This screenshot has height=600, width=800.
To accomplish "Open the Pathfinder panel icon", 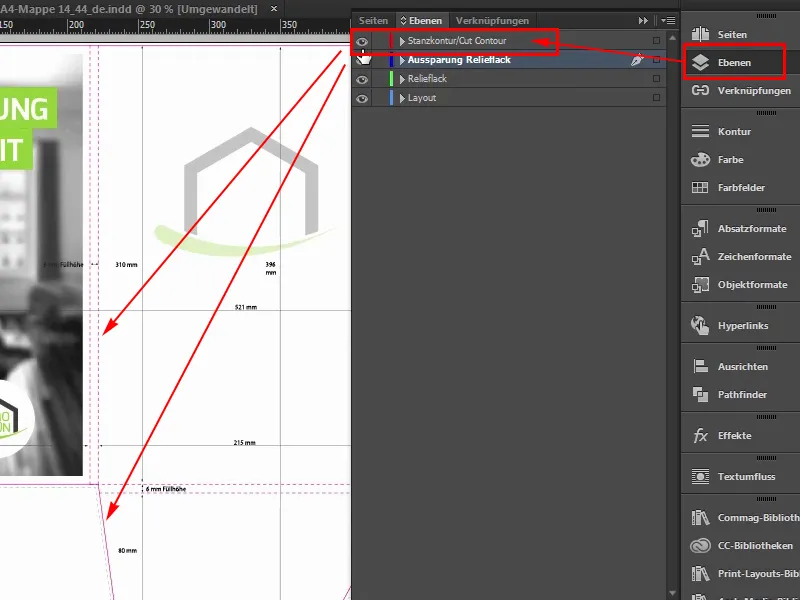I will (700, 394).
